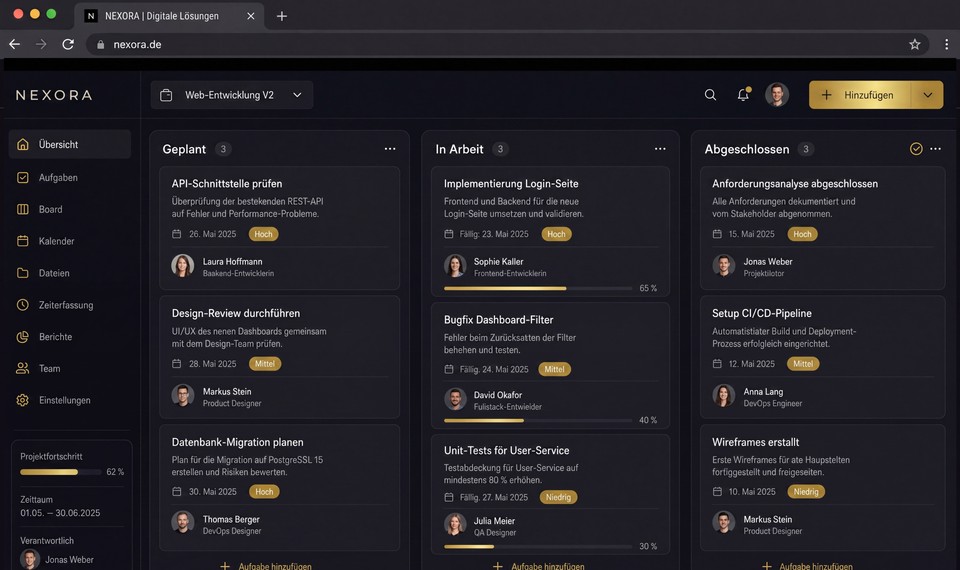This screenshot has height=570, width=960.
Task: Click Mittel tag on Design-Review card
Action: pyautogui.click(x=264, y=364)
